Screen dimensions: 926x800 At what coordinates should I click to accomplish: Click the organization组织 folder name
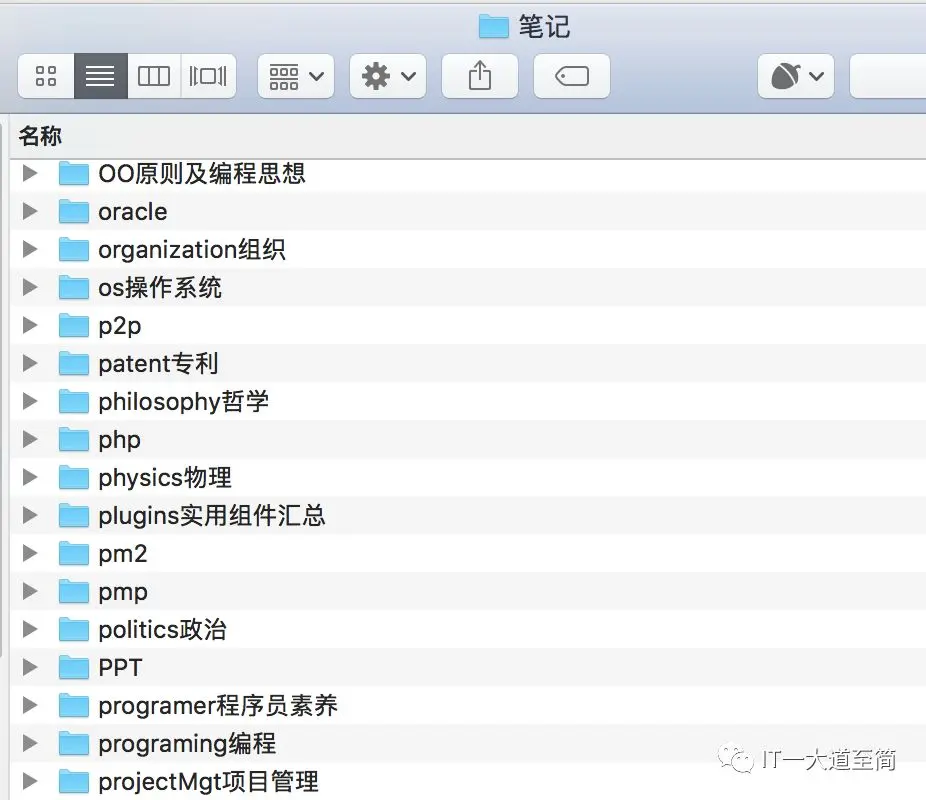coord(192,250)
